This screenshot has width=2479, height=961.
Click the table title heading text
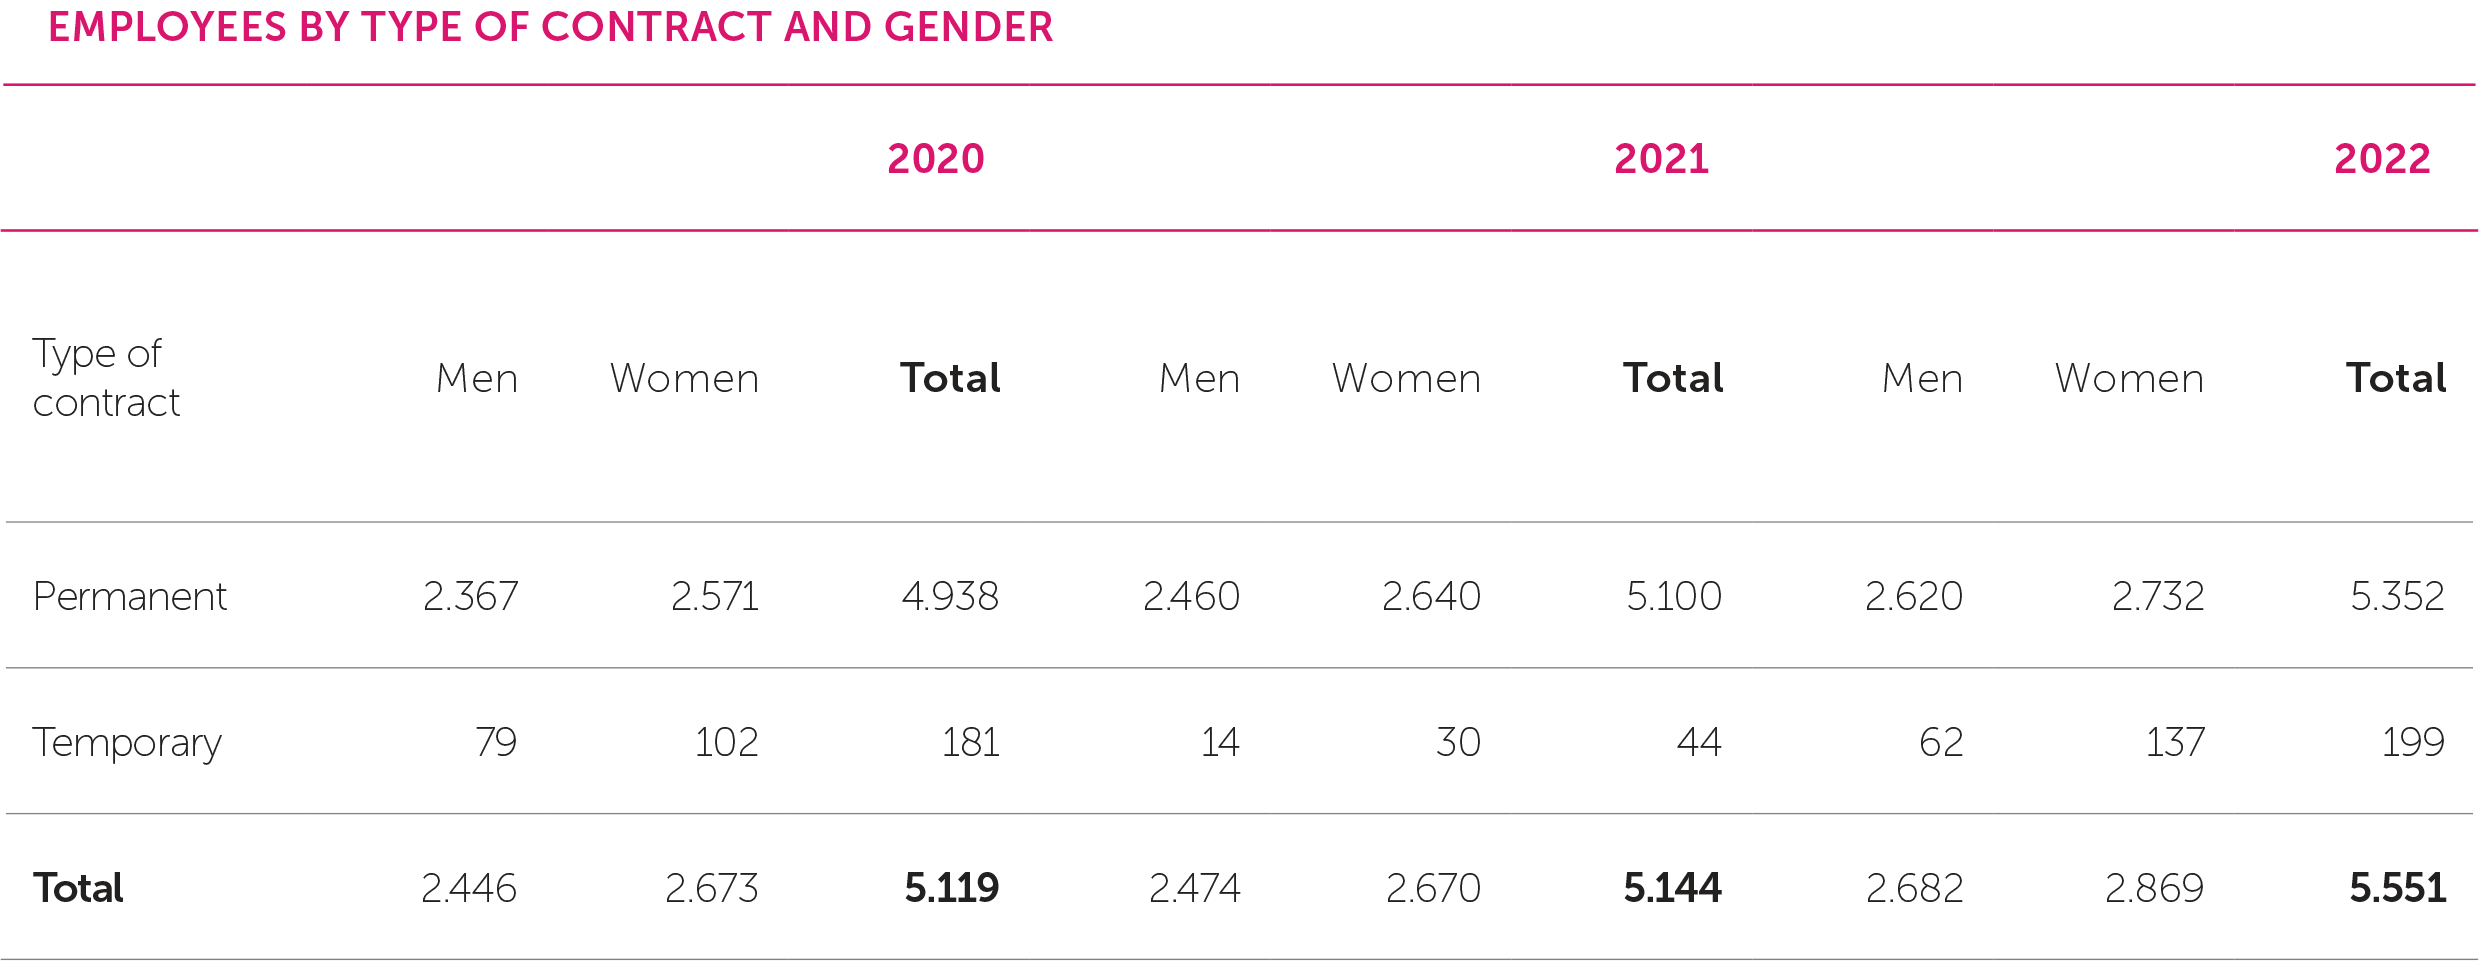pos(550,27)
